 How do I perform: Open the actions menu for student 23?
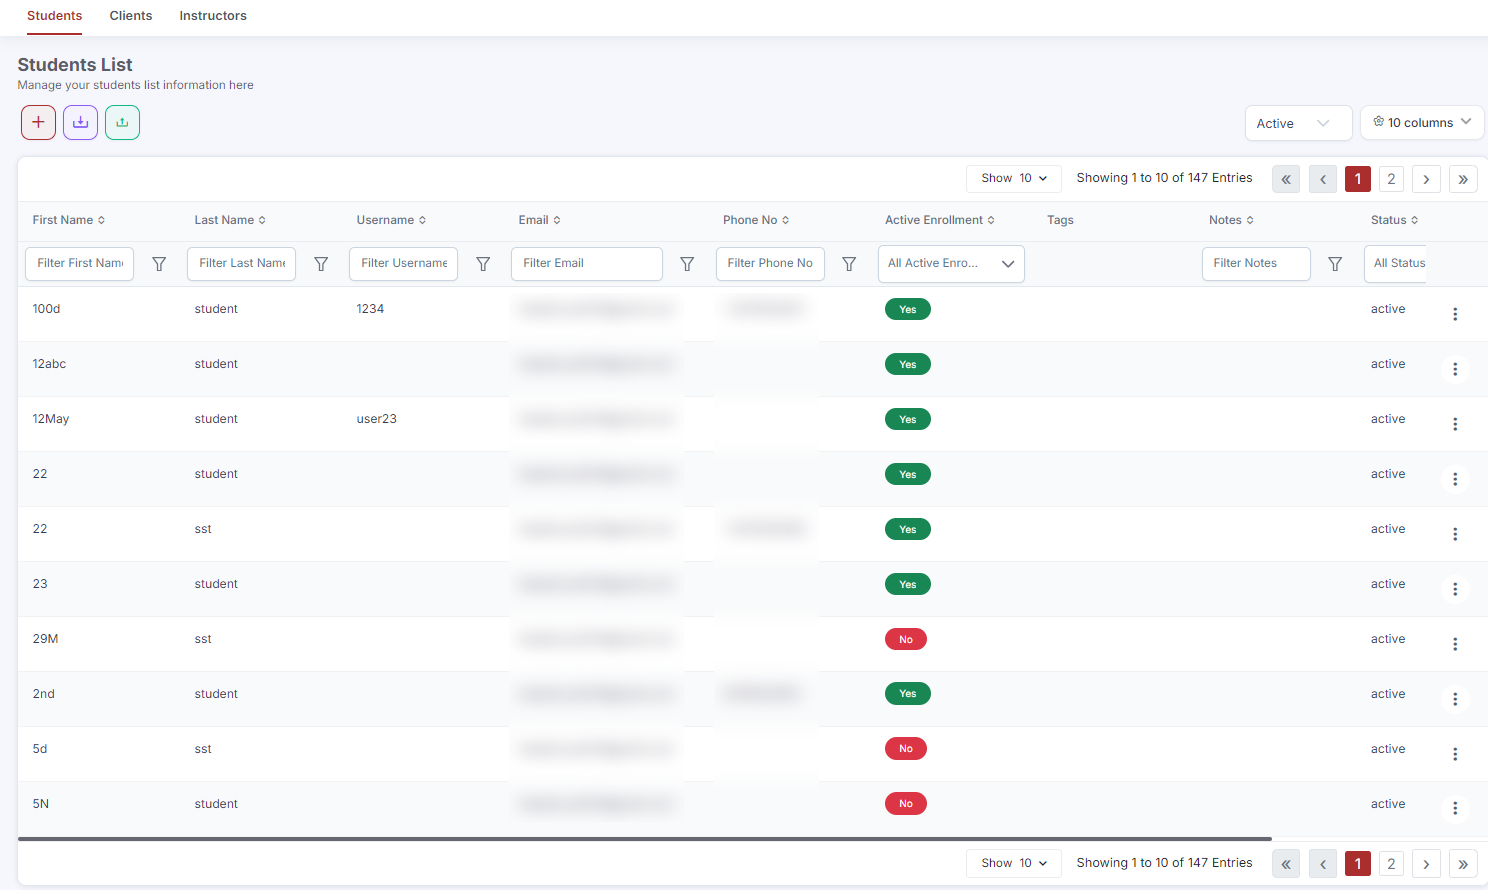click(x=1455, y=589)
